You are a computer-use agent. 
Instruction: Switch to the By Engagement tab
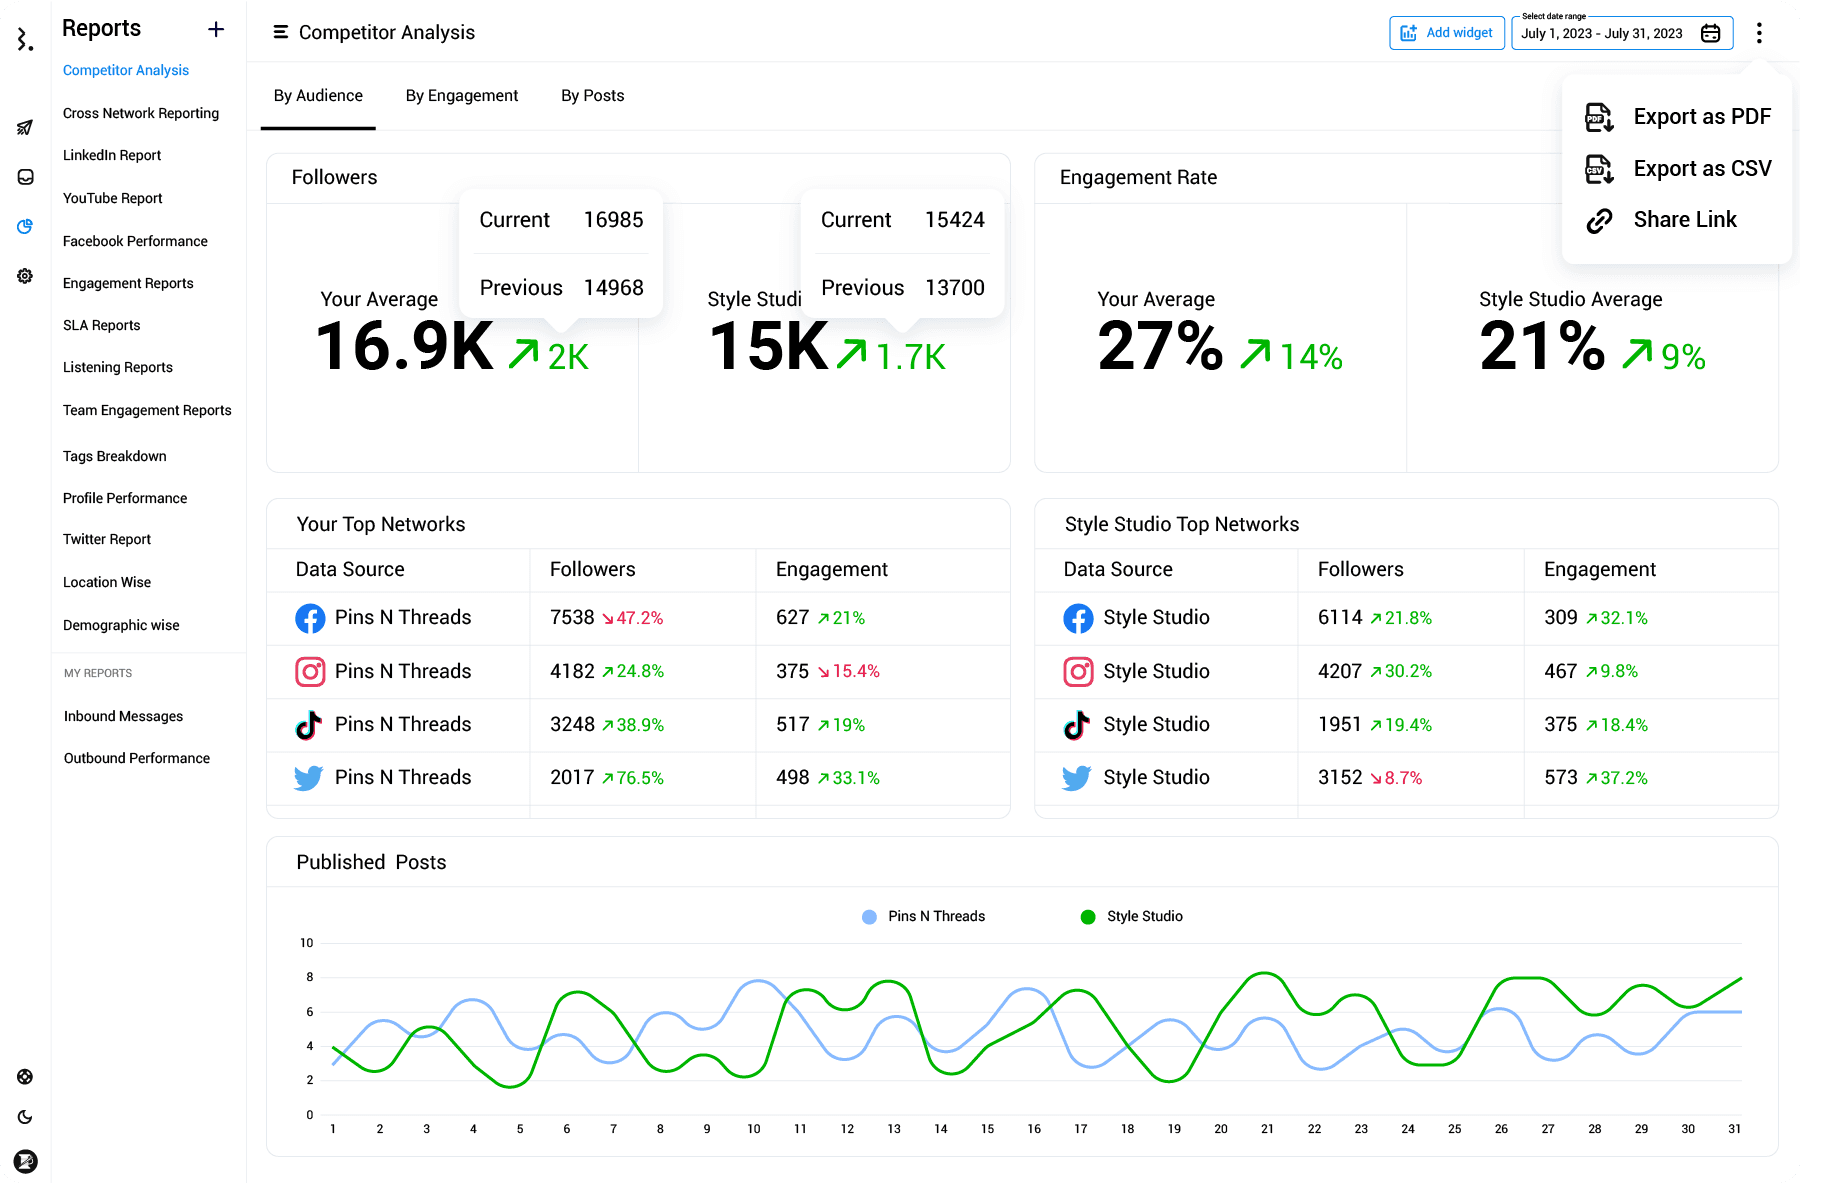462,96
